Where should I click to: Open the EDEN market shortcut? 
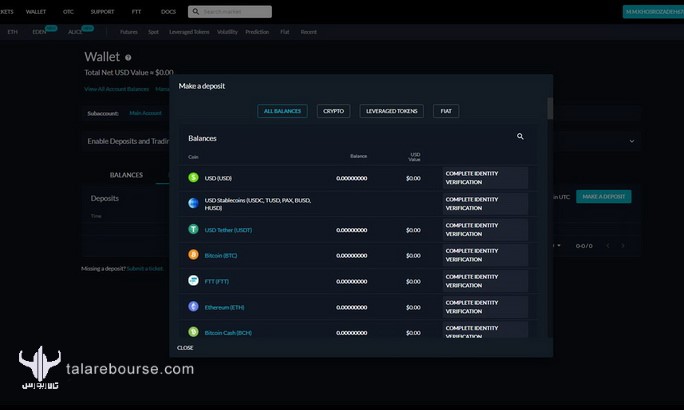click(x=39, y=32)
